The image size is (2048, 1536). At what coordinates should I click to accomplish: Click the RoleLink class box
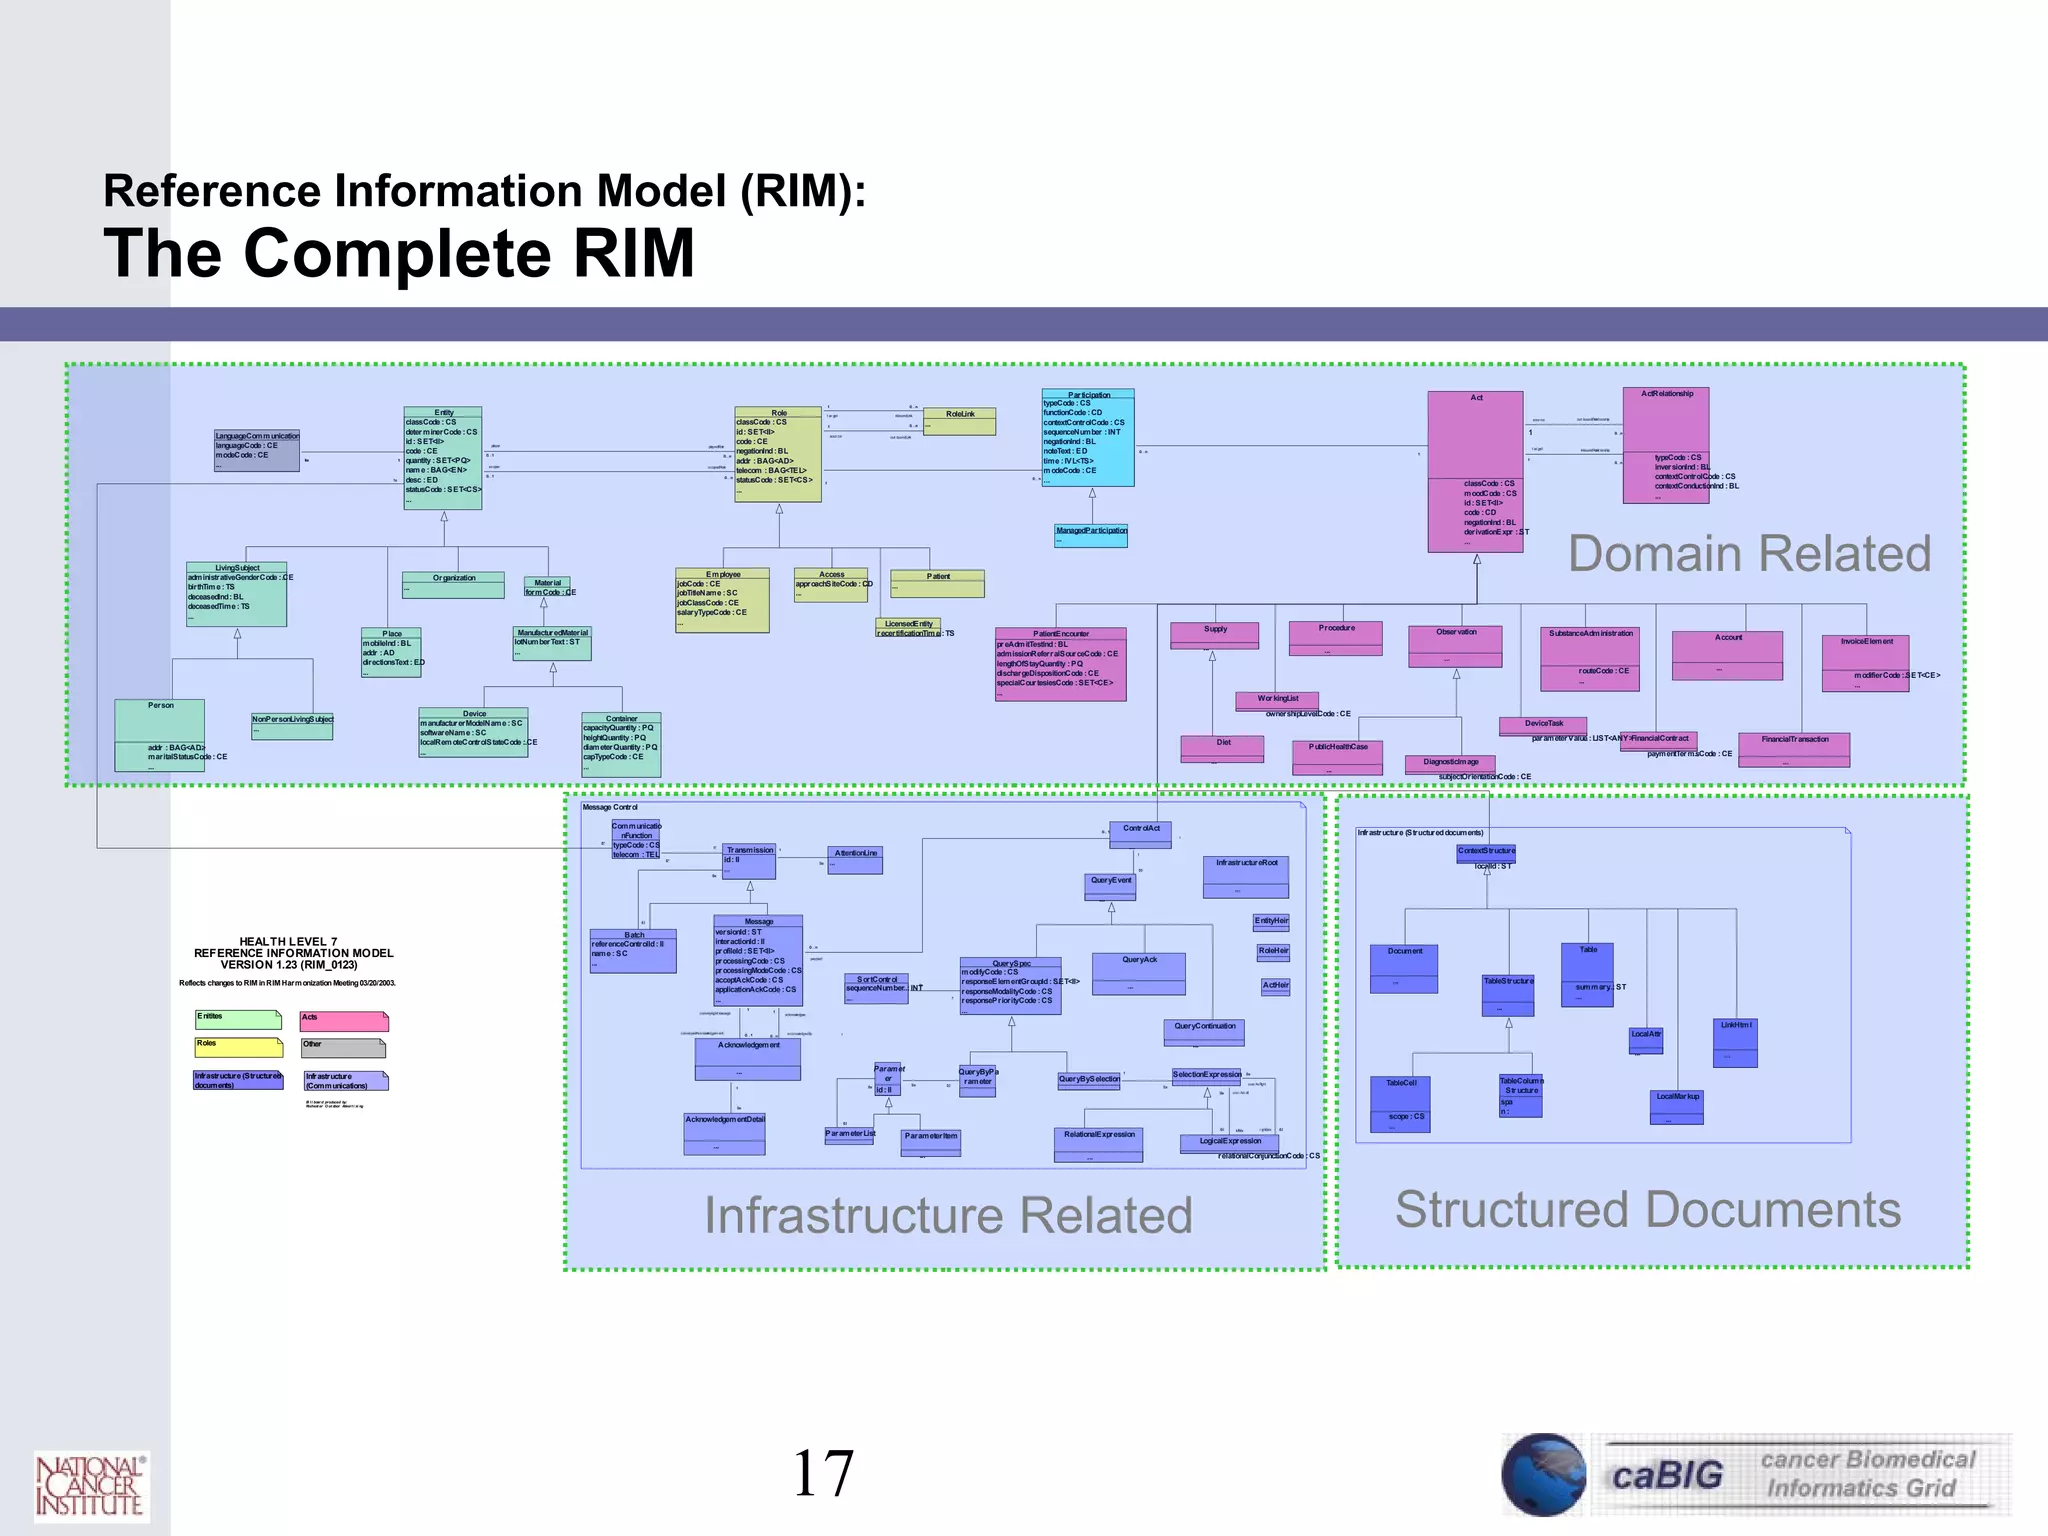(x=959, y=421)
